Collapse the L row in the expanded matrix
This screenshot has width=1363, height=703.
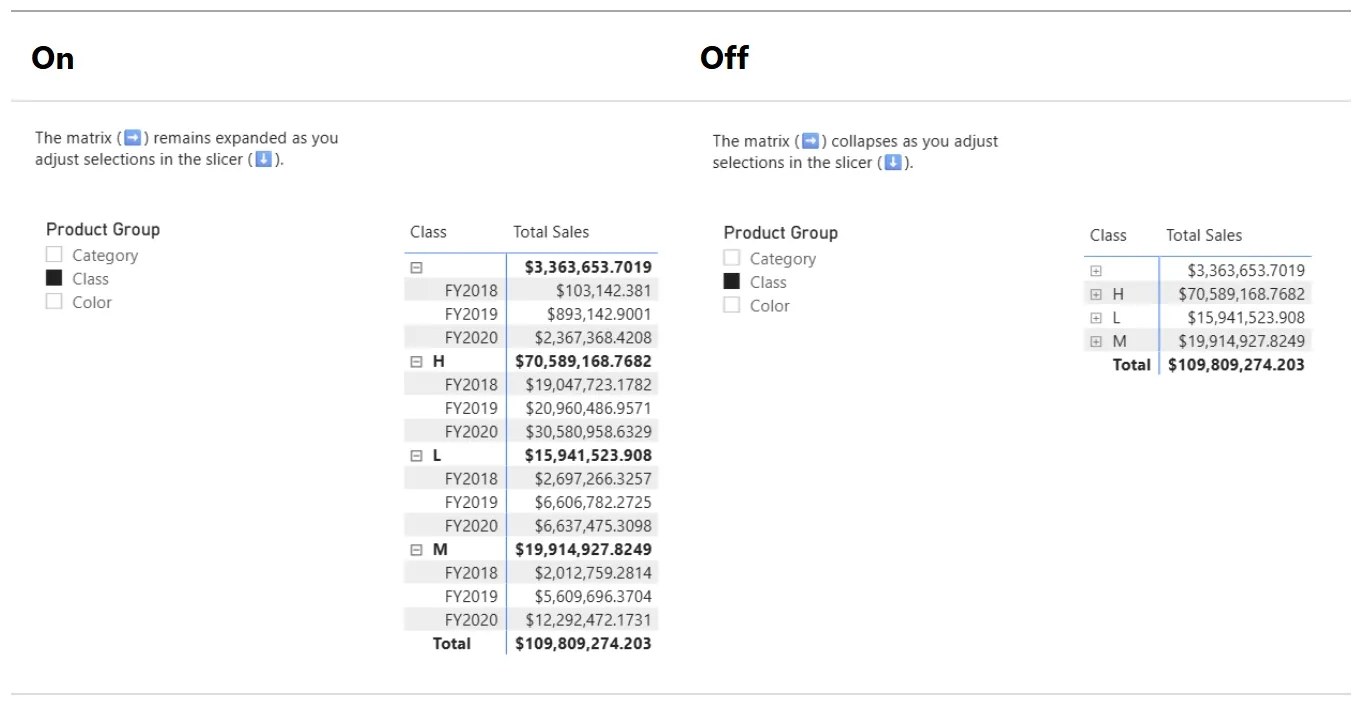coord(417,455)
